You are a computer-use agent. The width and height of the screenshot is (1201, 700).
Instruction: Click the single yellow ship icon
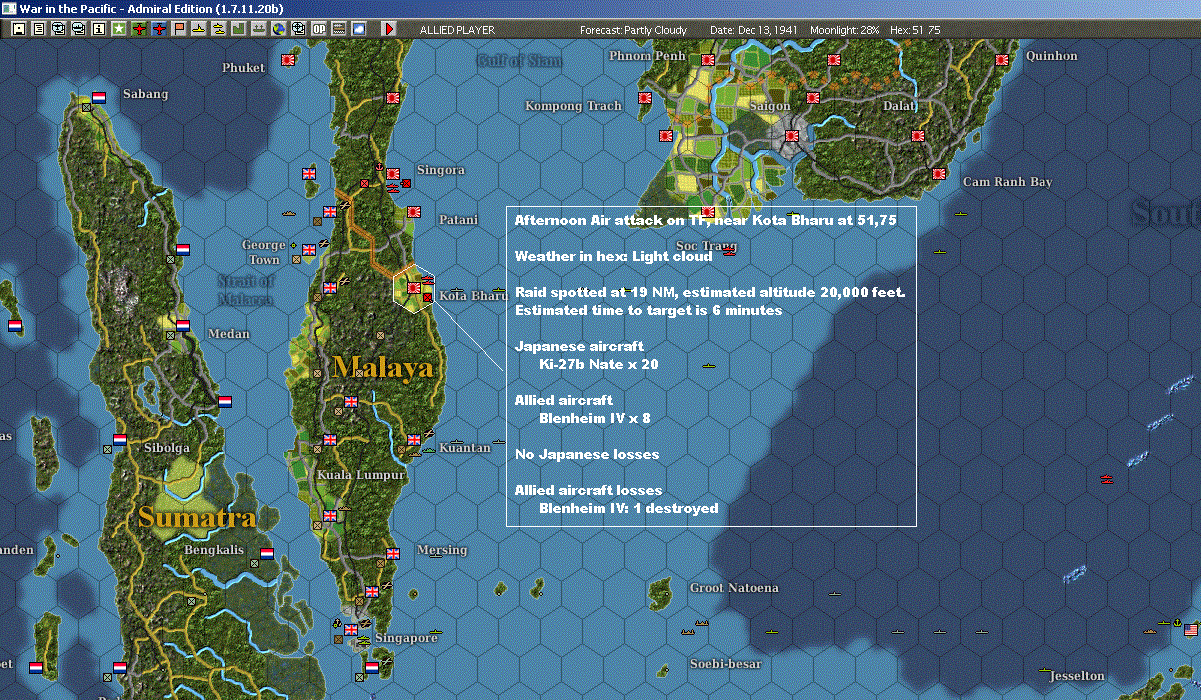coord(198,29)
